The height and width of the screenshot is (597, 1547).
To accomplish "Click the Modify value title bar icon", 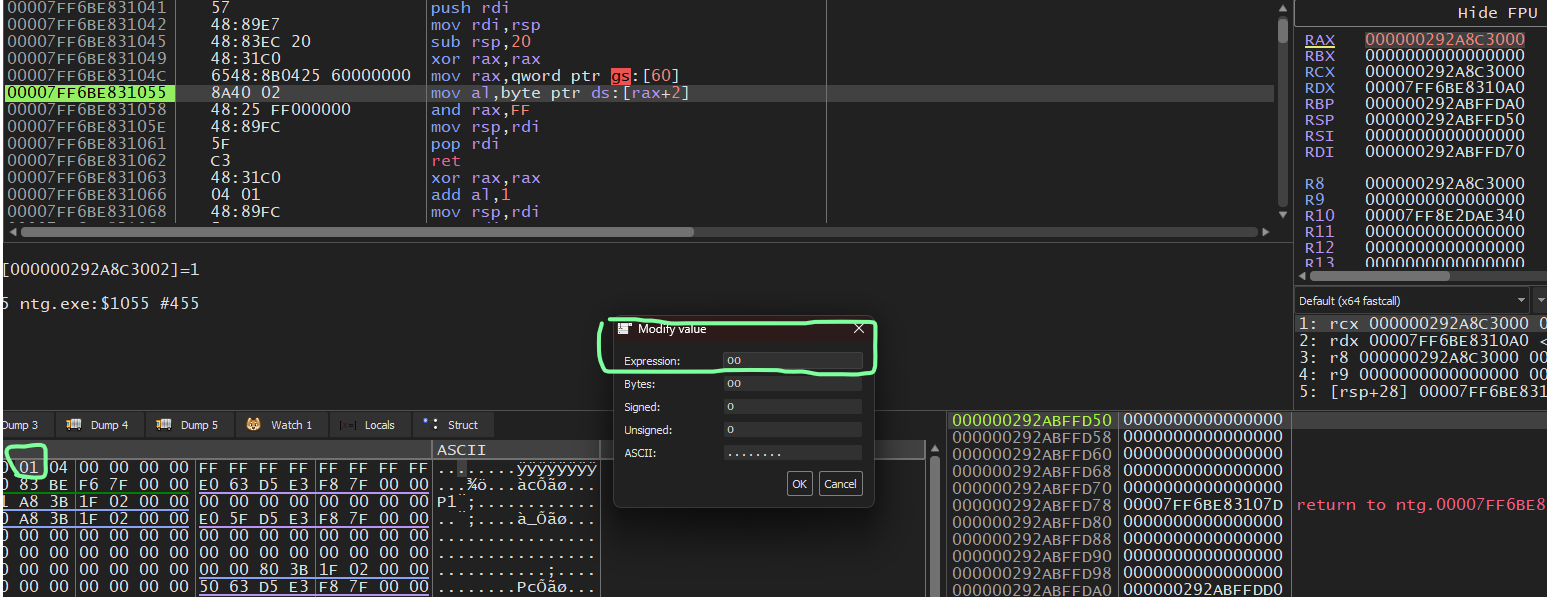I will pyautogui.click(x=625, y=328).
